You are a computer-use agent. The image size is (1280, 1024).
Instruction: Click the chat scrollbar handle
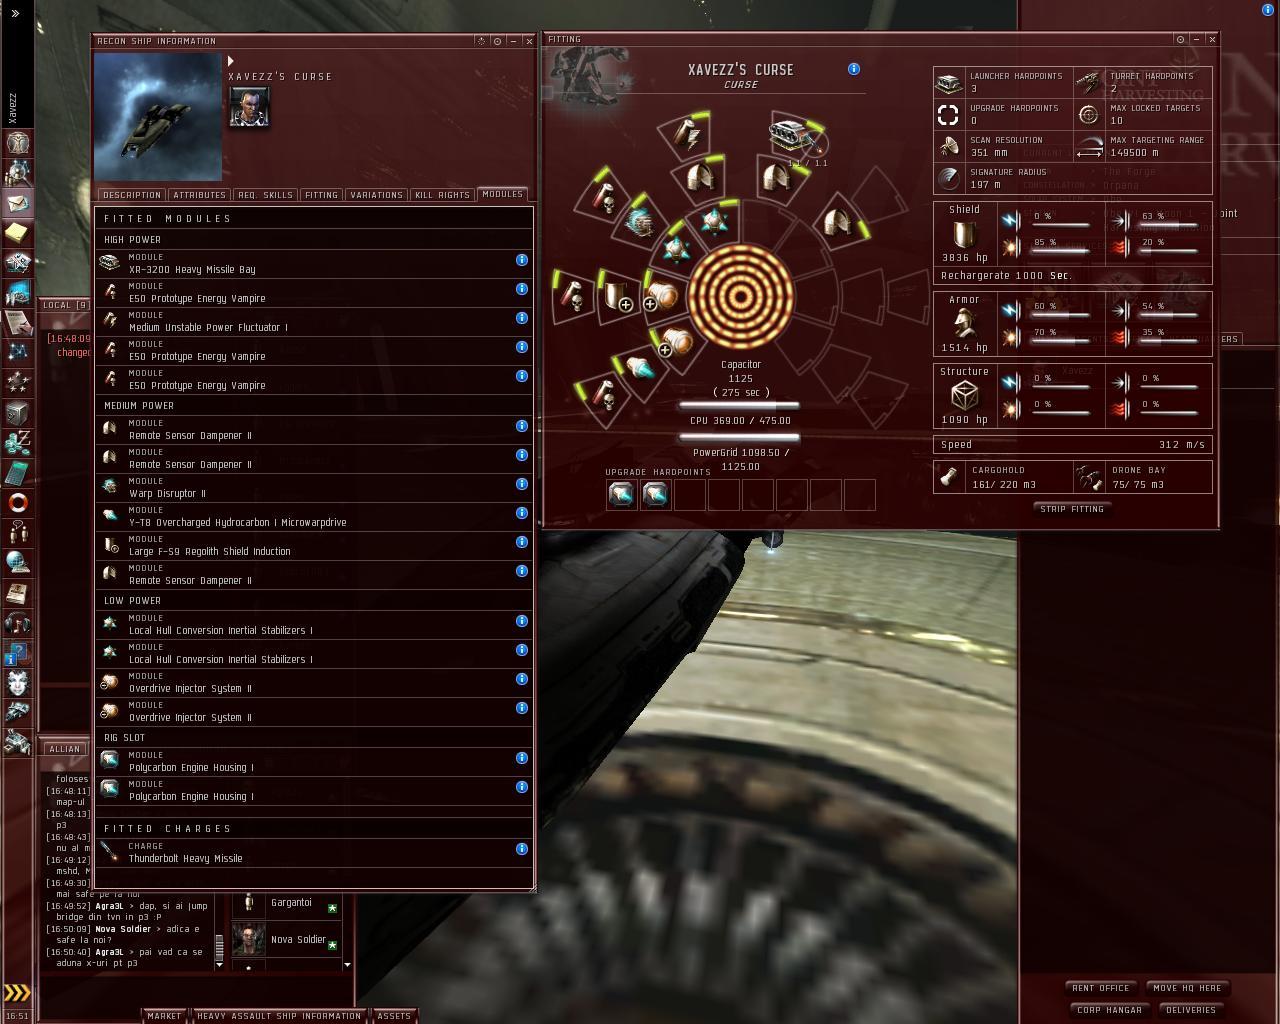220,948
